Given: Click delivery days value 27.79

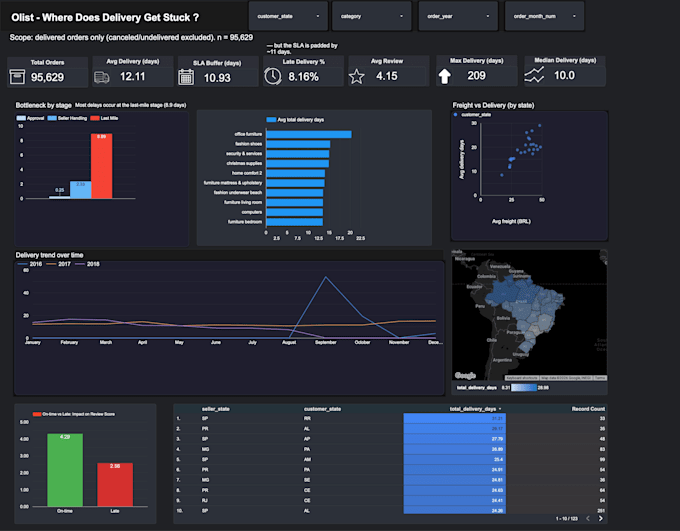Looking at the screenshot, I should tap(497, 439).
